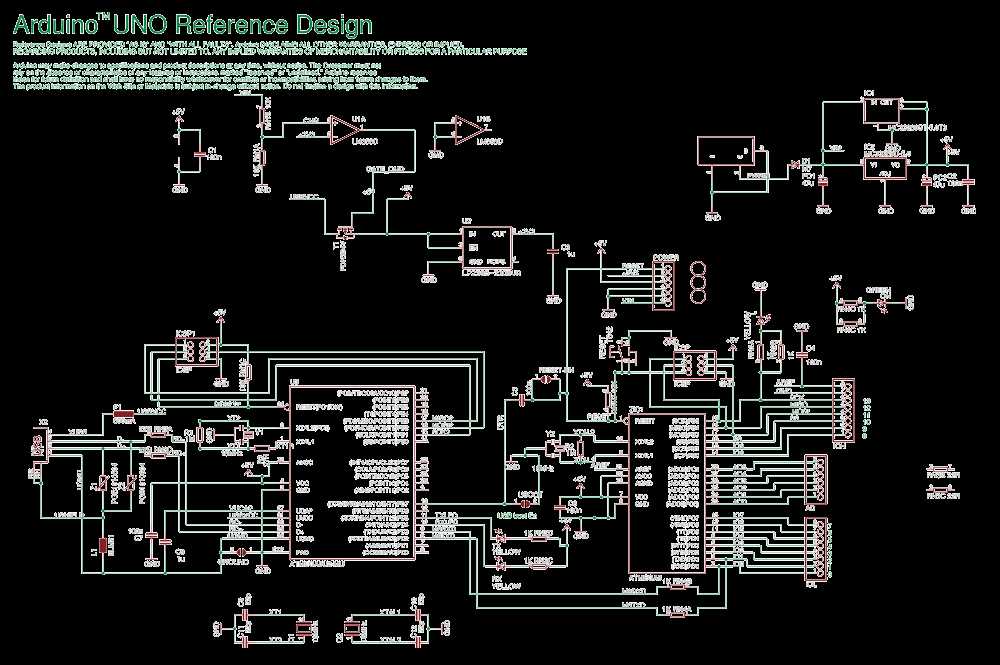Click the GROUND solder jumper near the ATMEGA8U2
Screen dimensions: 1000x665
point(240,552)
